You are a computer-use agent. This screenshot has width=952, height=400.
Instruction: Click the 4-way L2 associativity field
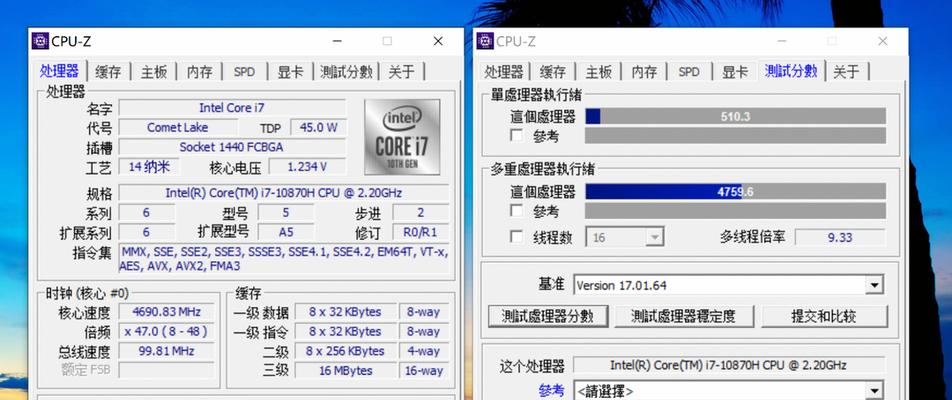(424, 351)
